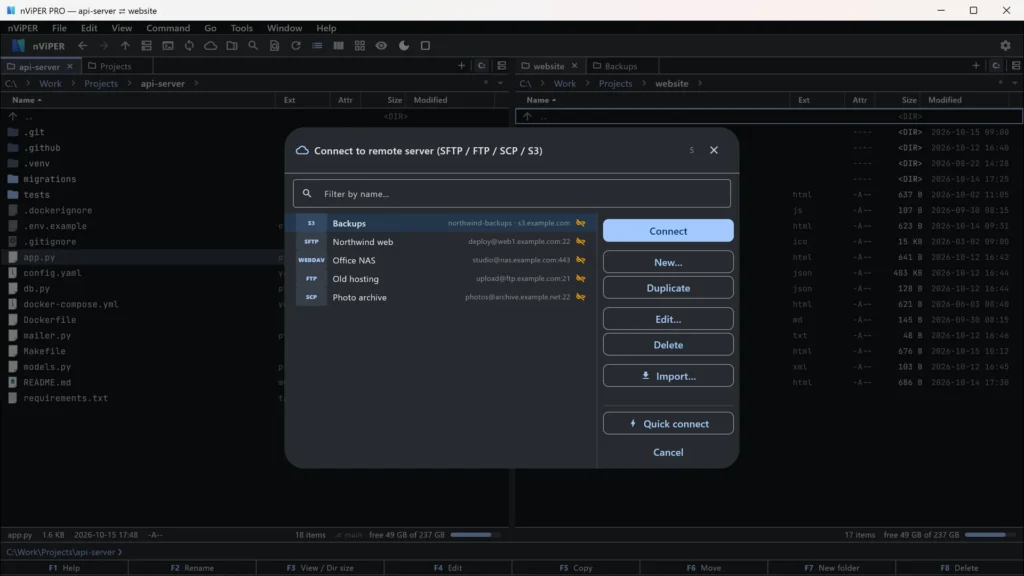Click the left panel disk usage bar
The width and height of the screenshot is (1024, 576).
point(475,535)
